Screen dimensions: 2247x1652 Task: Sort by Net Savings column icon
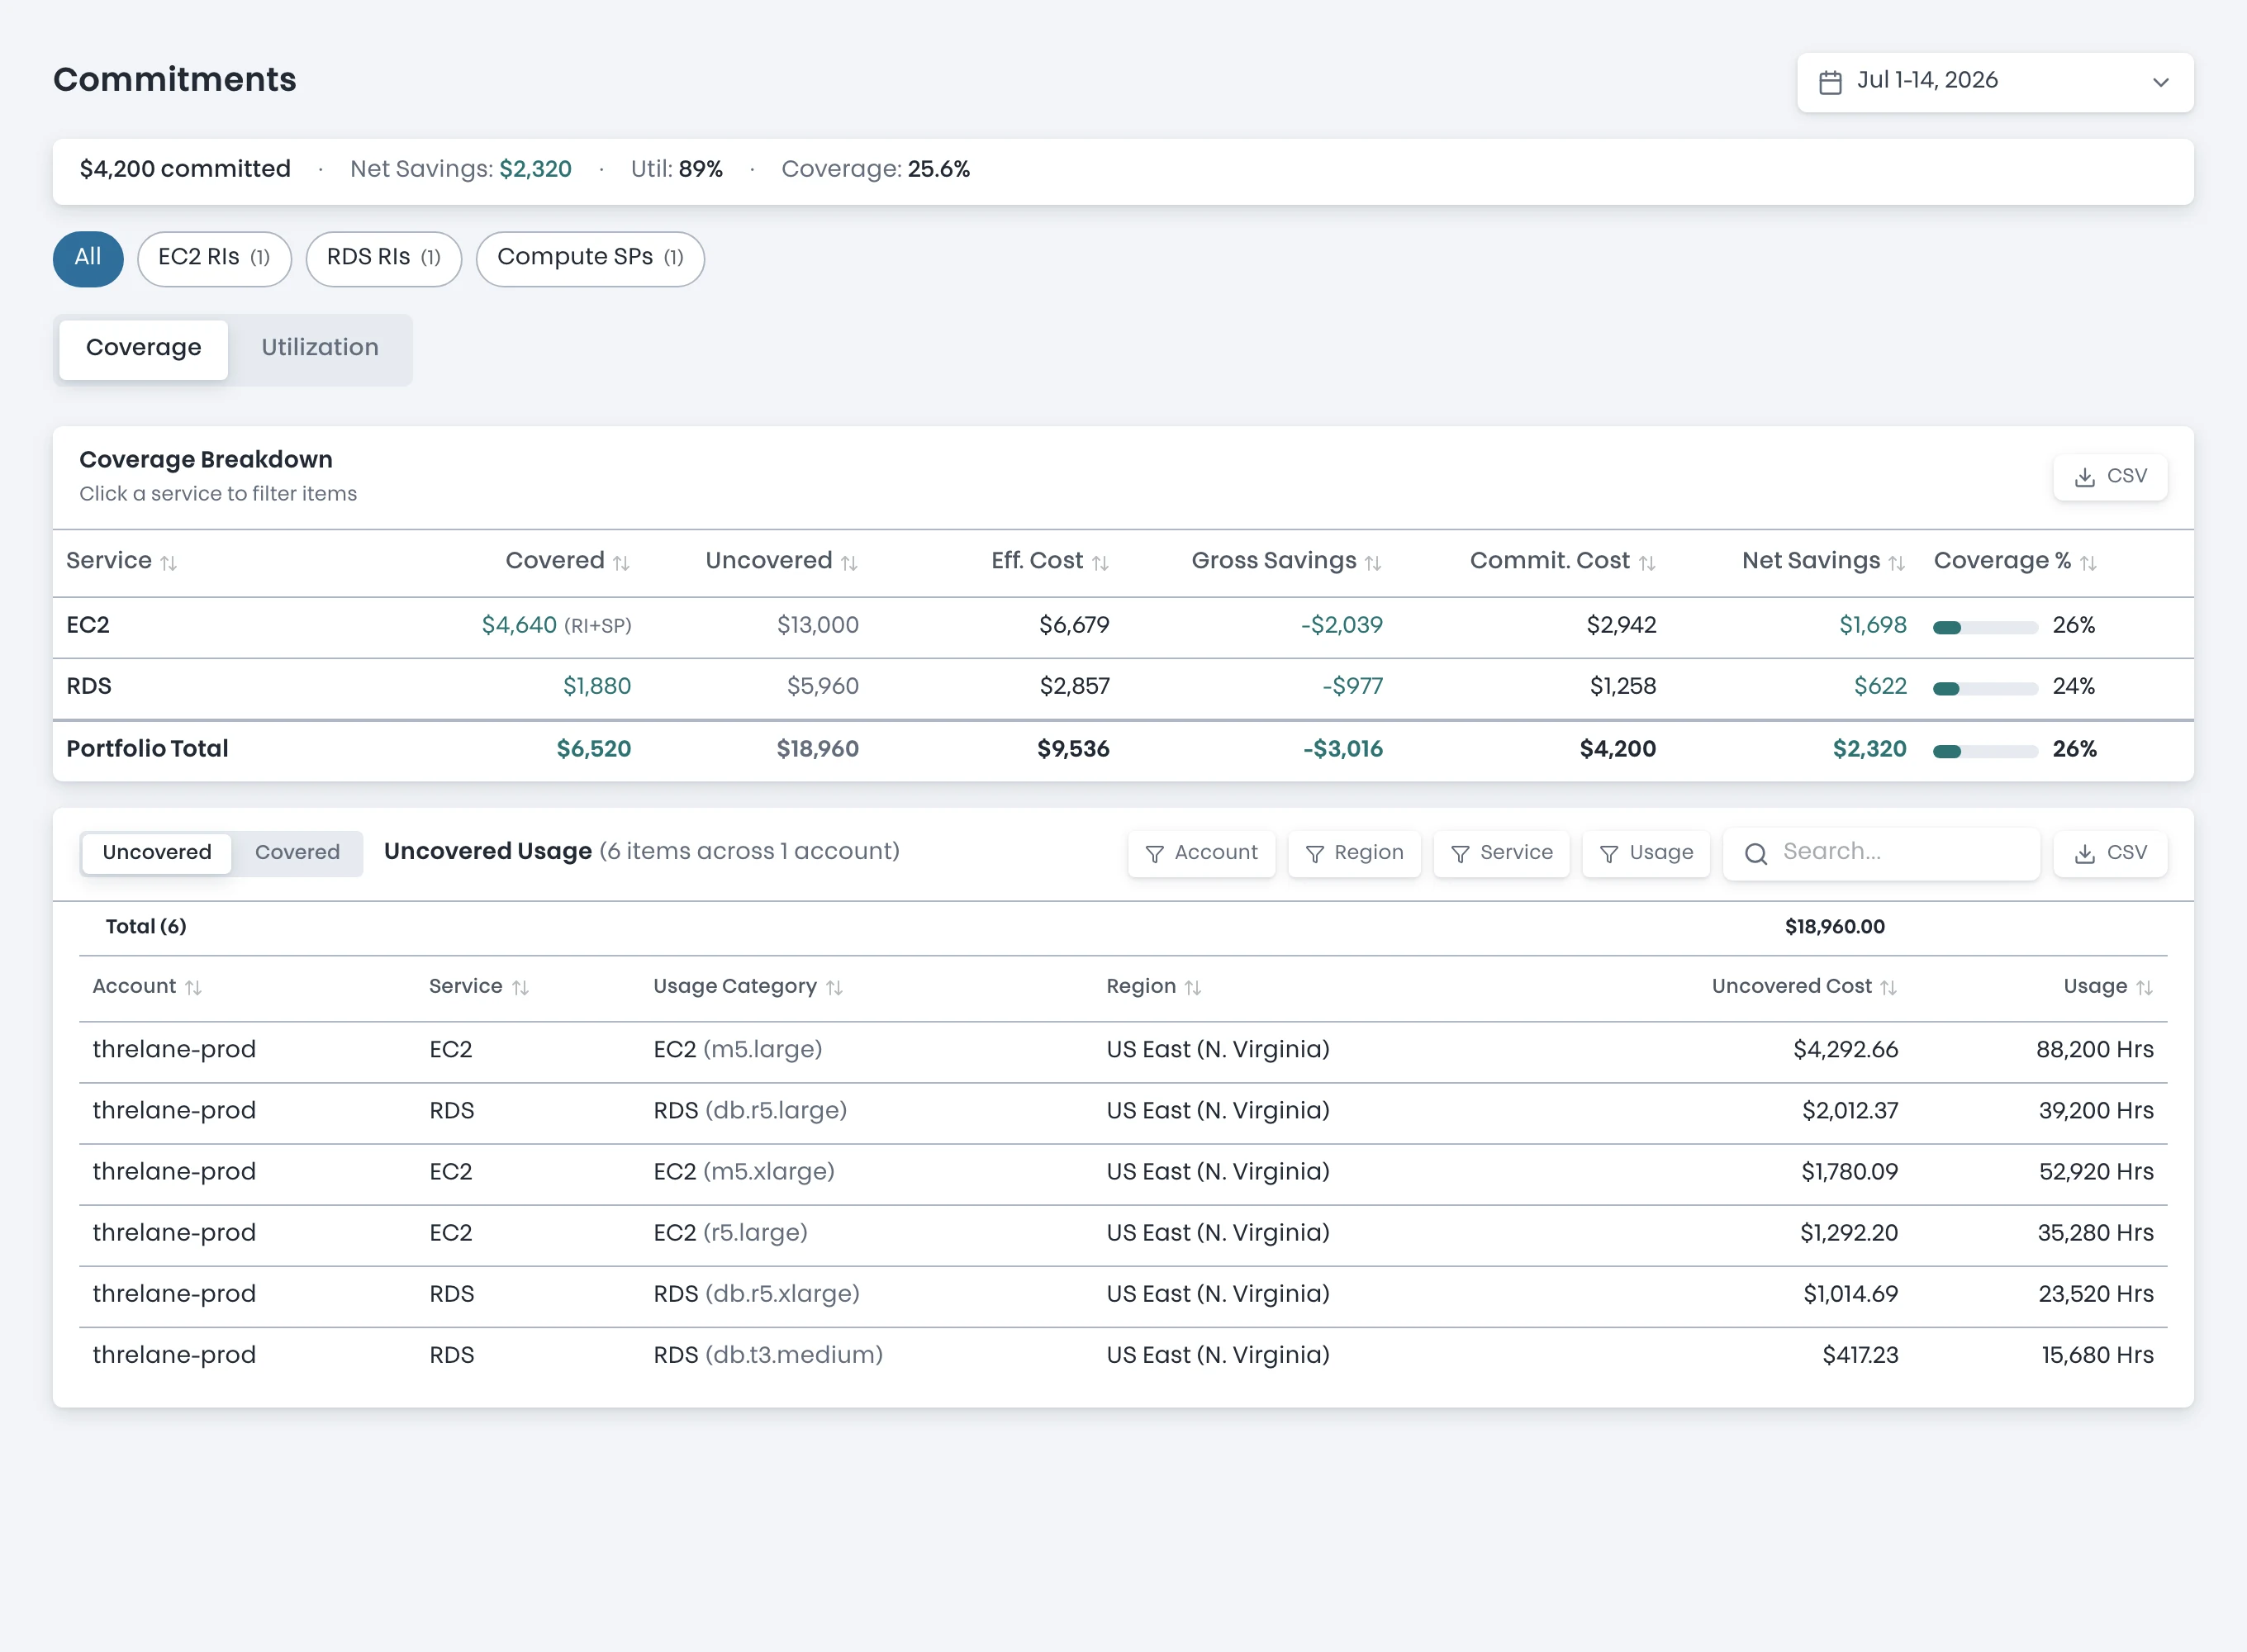(x=1897, y=563)
